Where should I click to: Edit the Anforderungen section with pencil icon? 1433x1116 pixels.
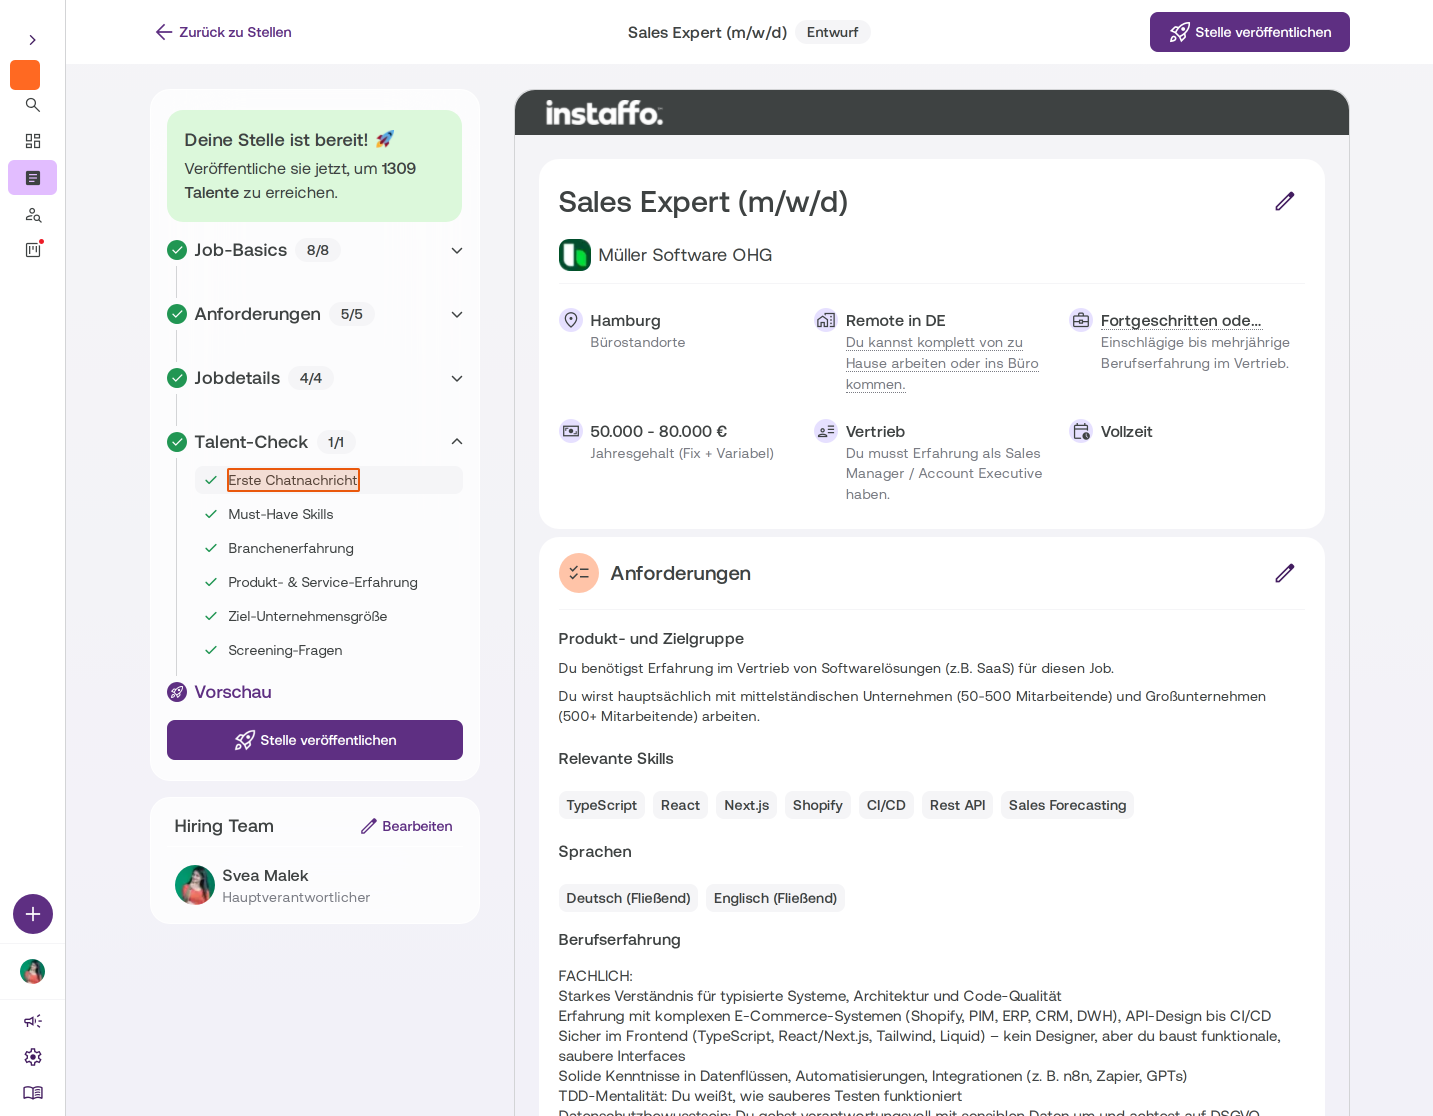(x=1285, y=573)
